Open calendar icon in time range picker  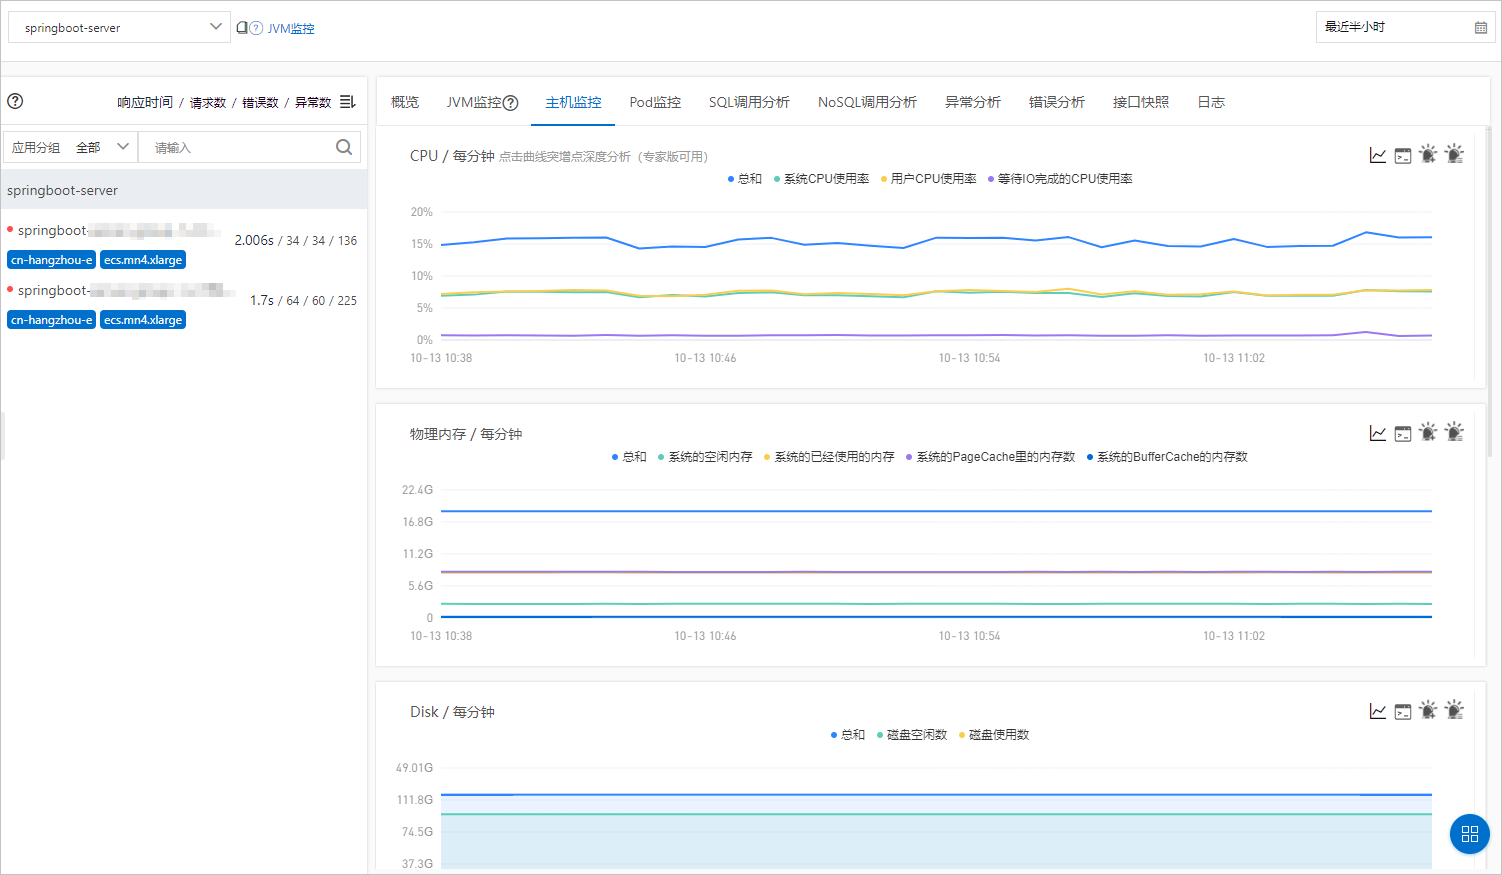pos(1481,27)
